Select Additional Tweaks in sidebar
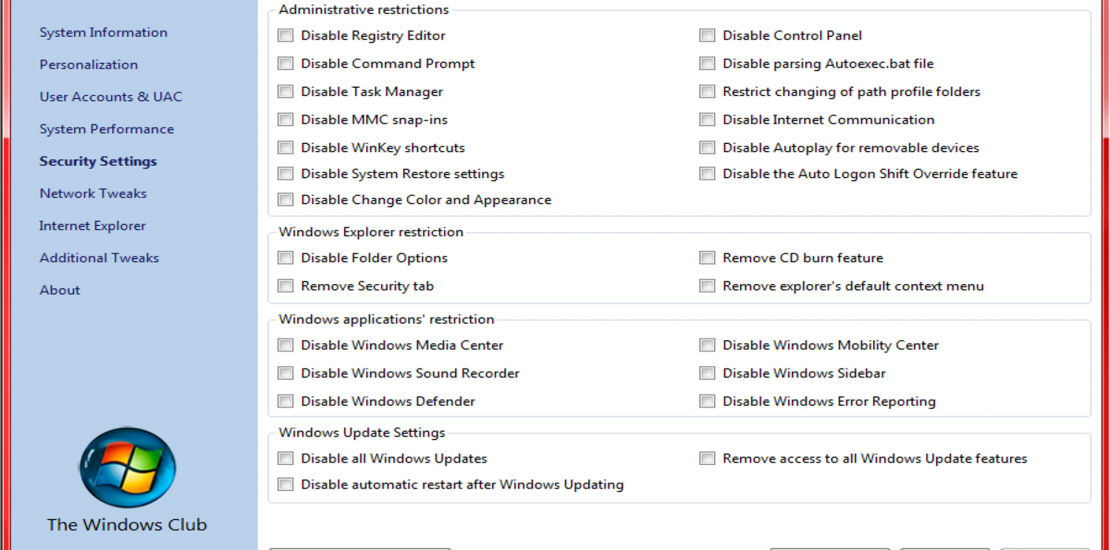The width and height of the screenshot is (1110, 550). click(x=99, y=258)
